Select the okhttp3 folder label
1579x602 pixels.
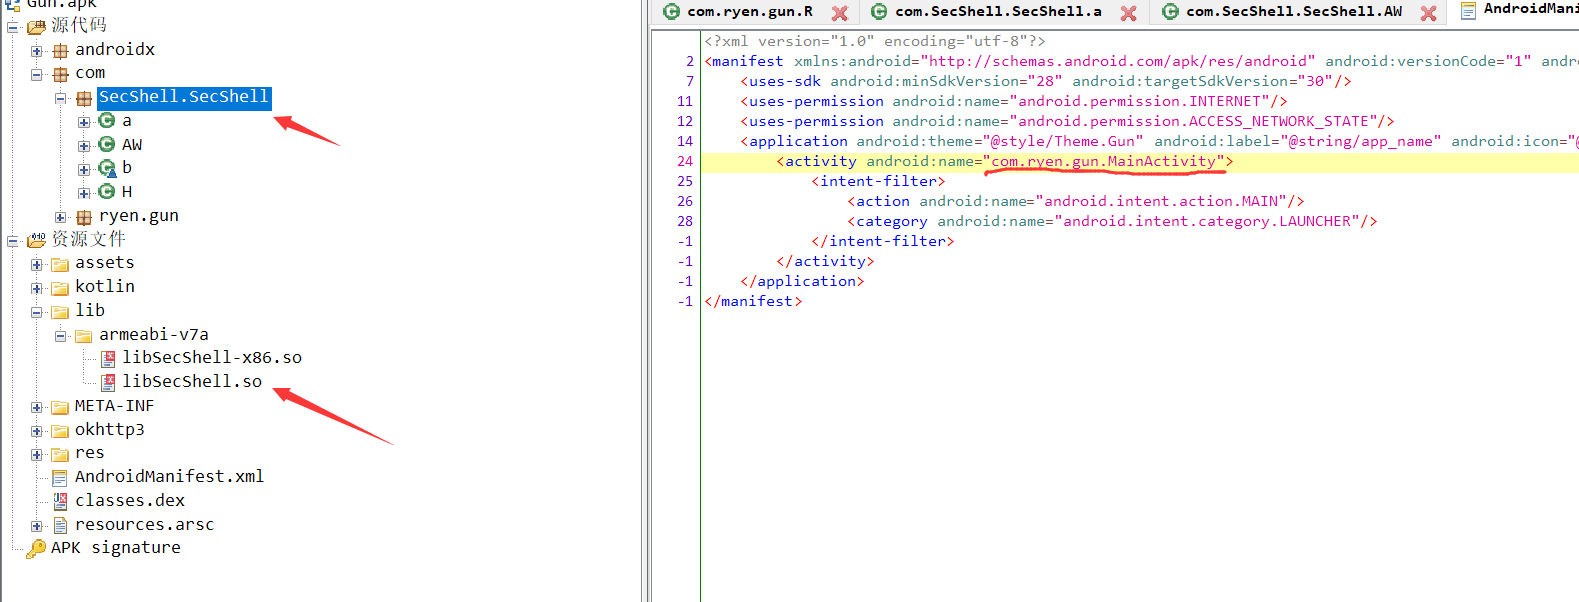(x=110, y=430)
